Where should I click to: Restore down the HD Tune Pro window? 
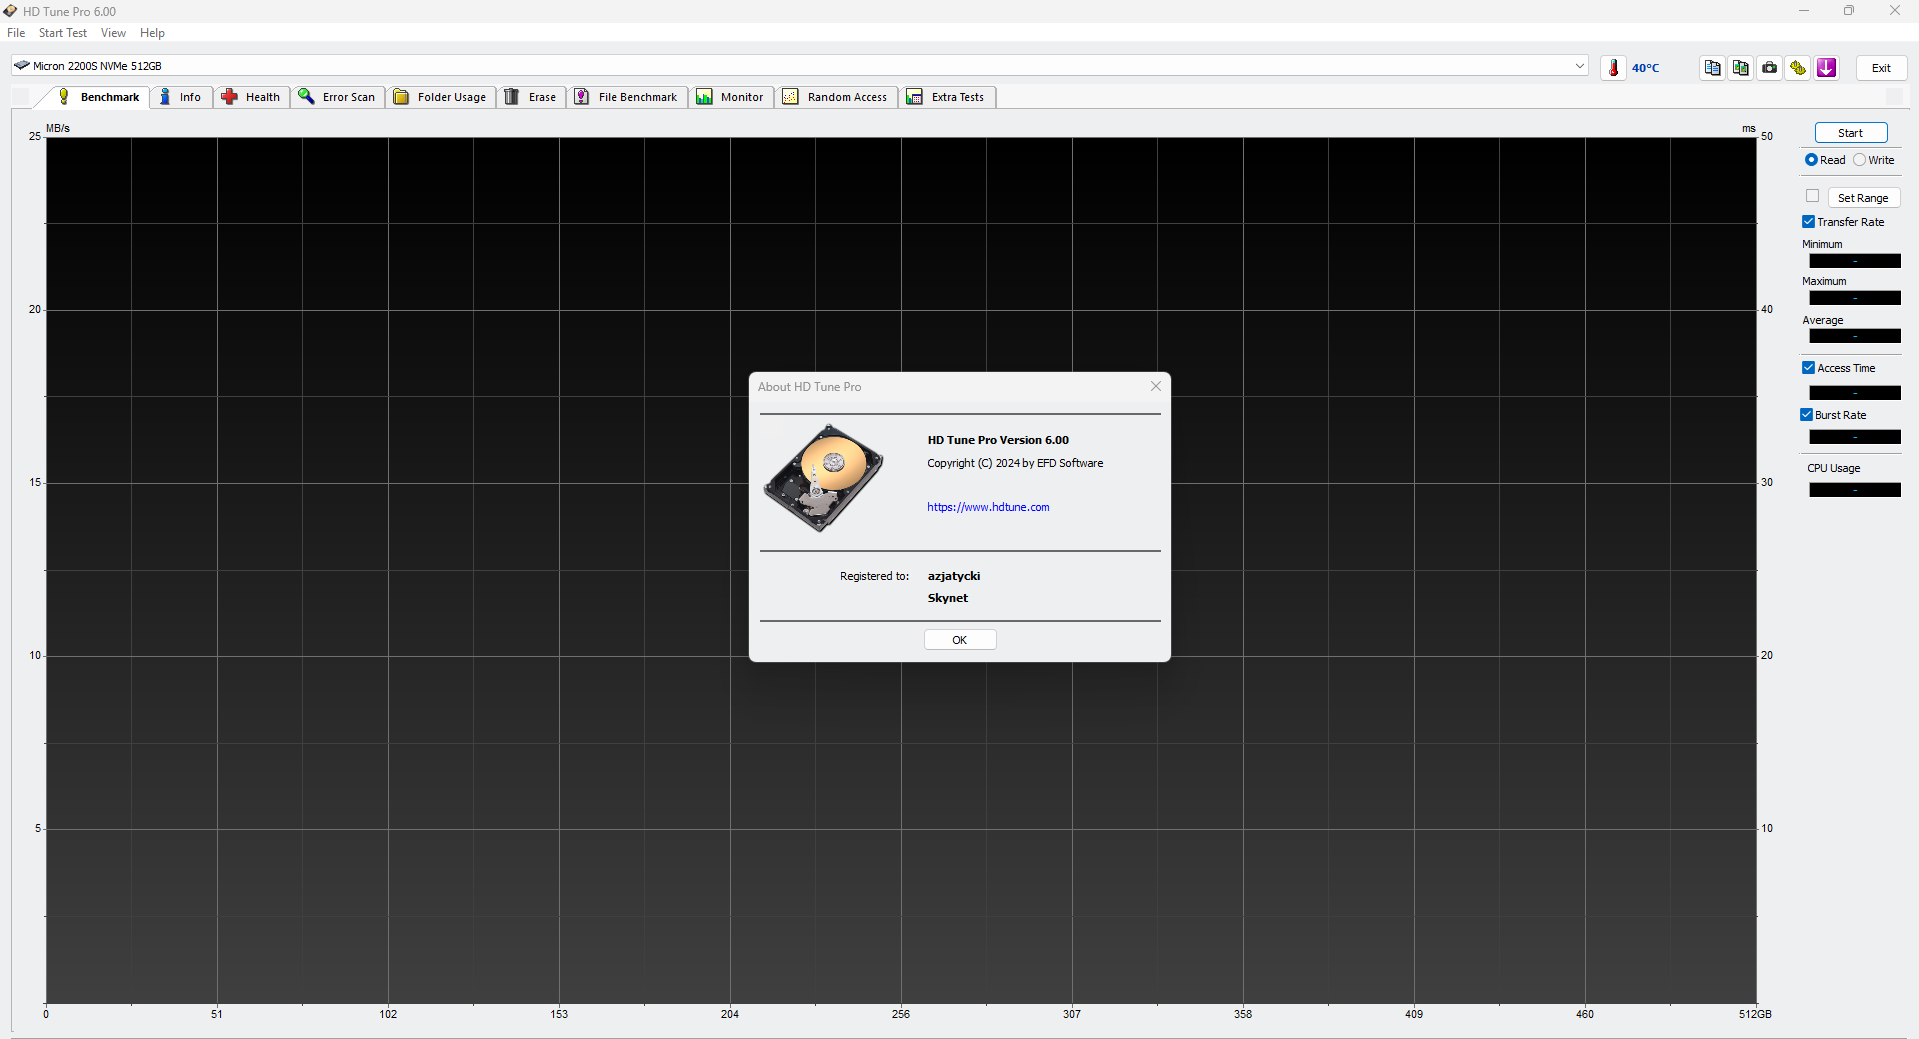point(1849,11)
